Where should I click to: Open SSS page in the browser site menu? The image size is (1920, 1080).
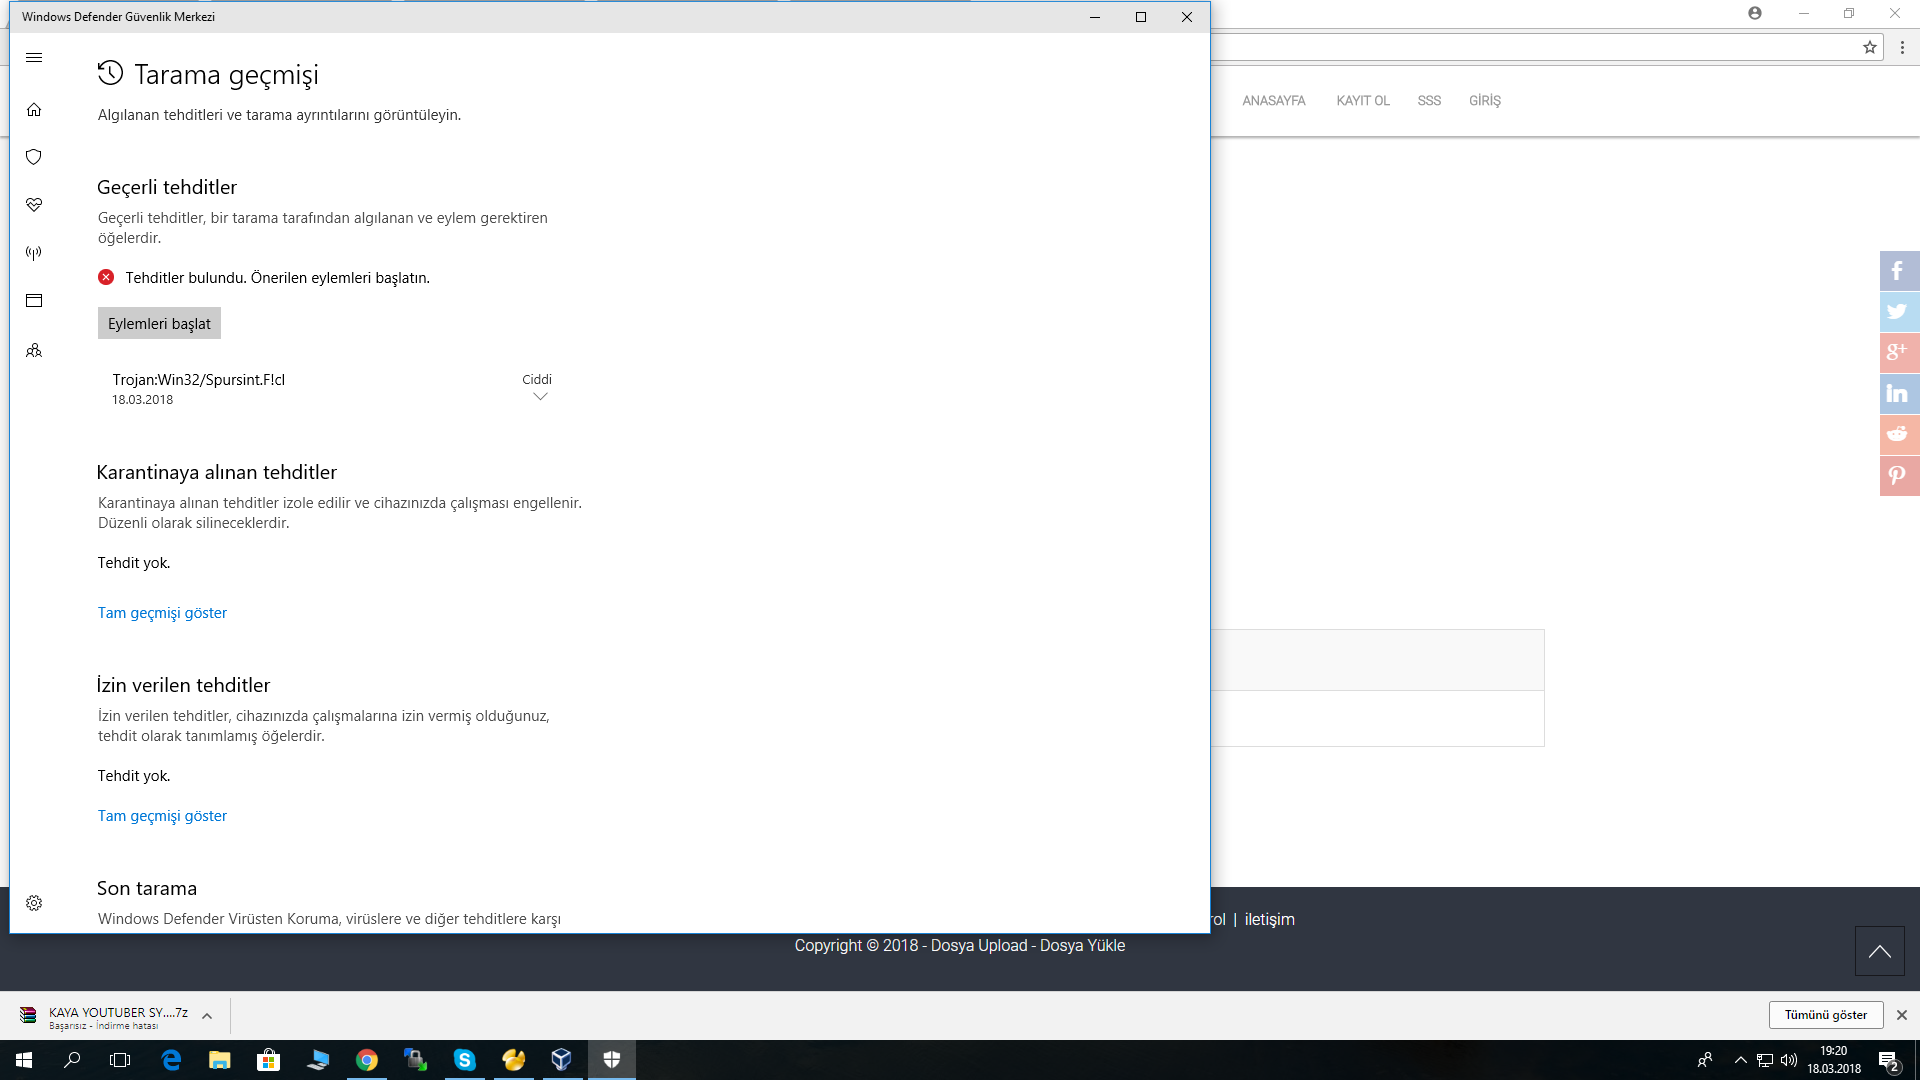pyautogui.click(x=1429, y=101)
